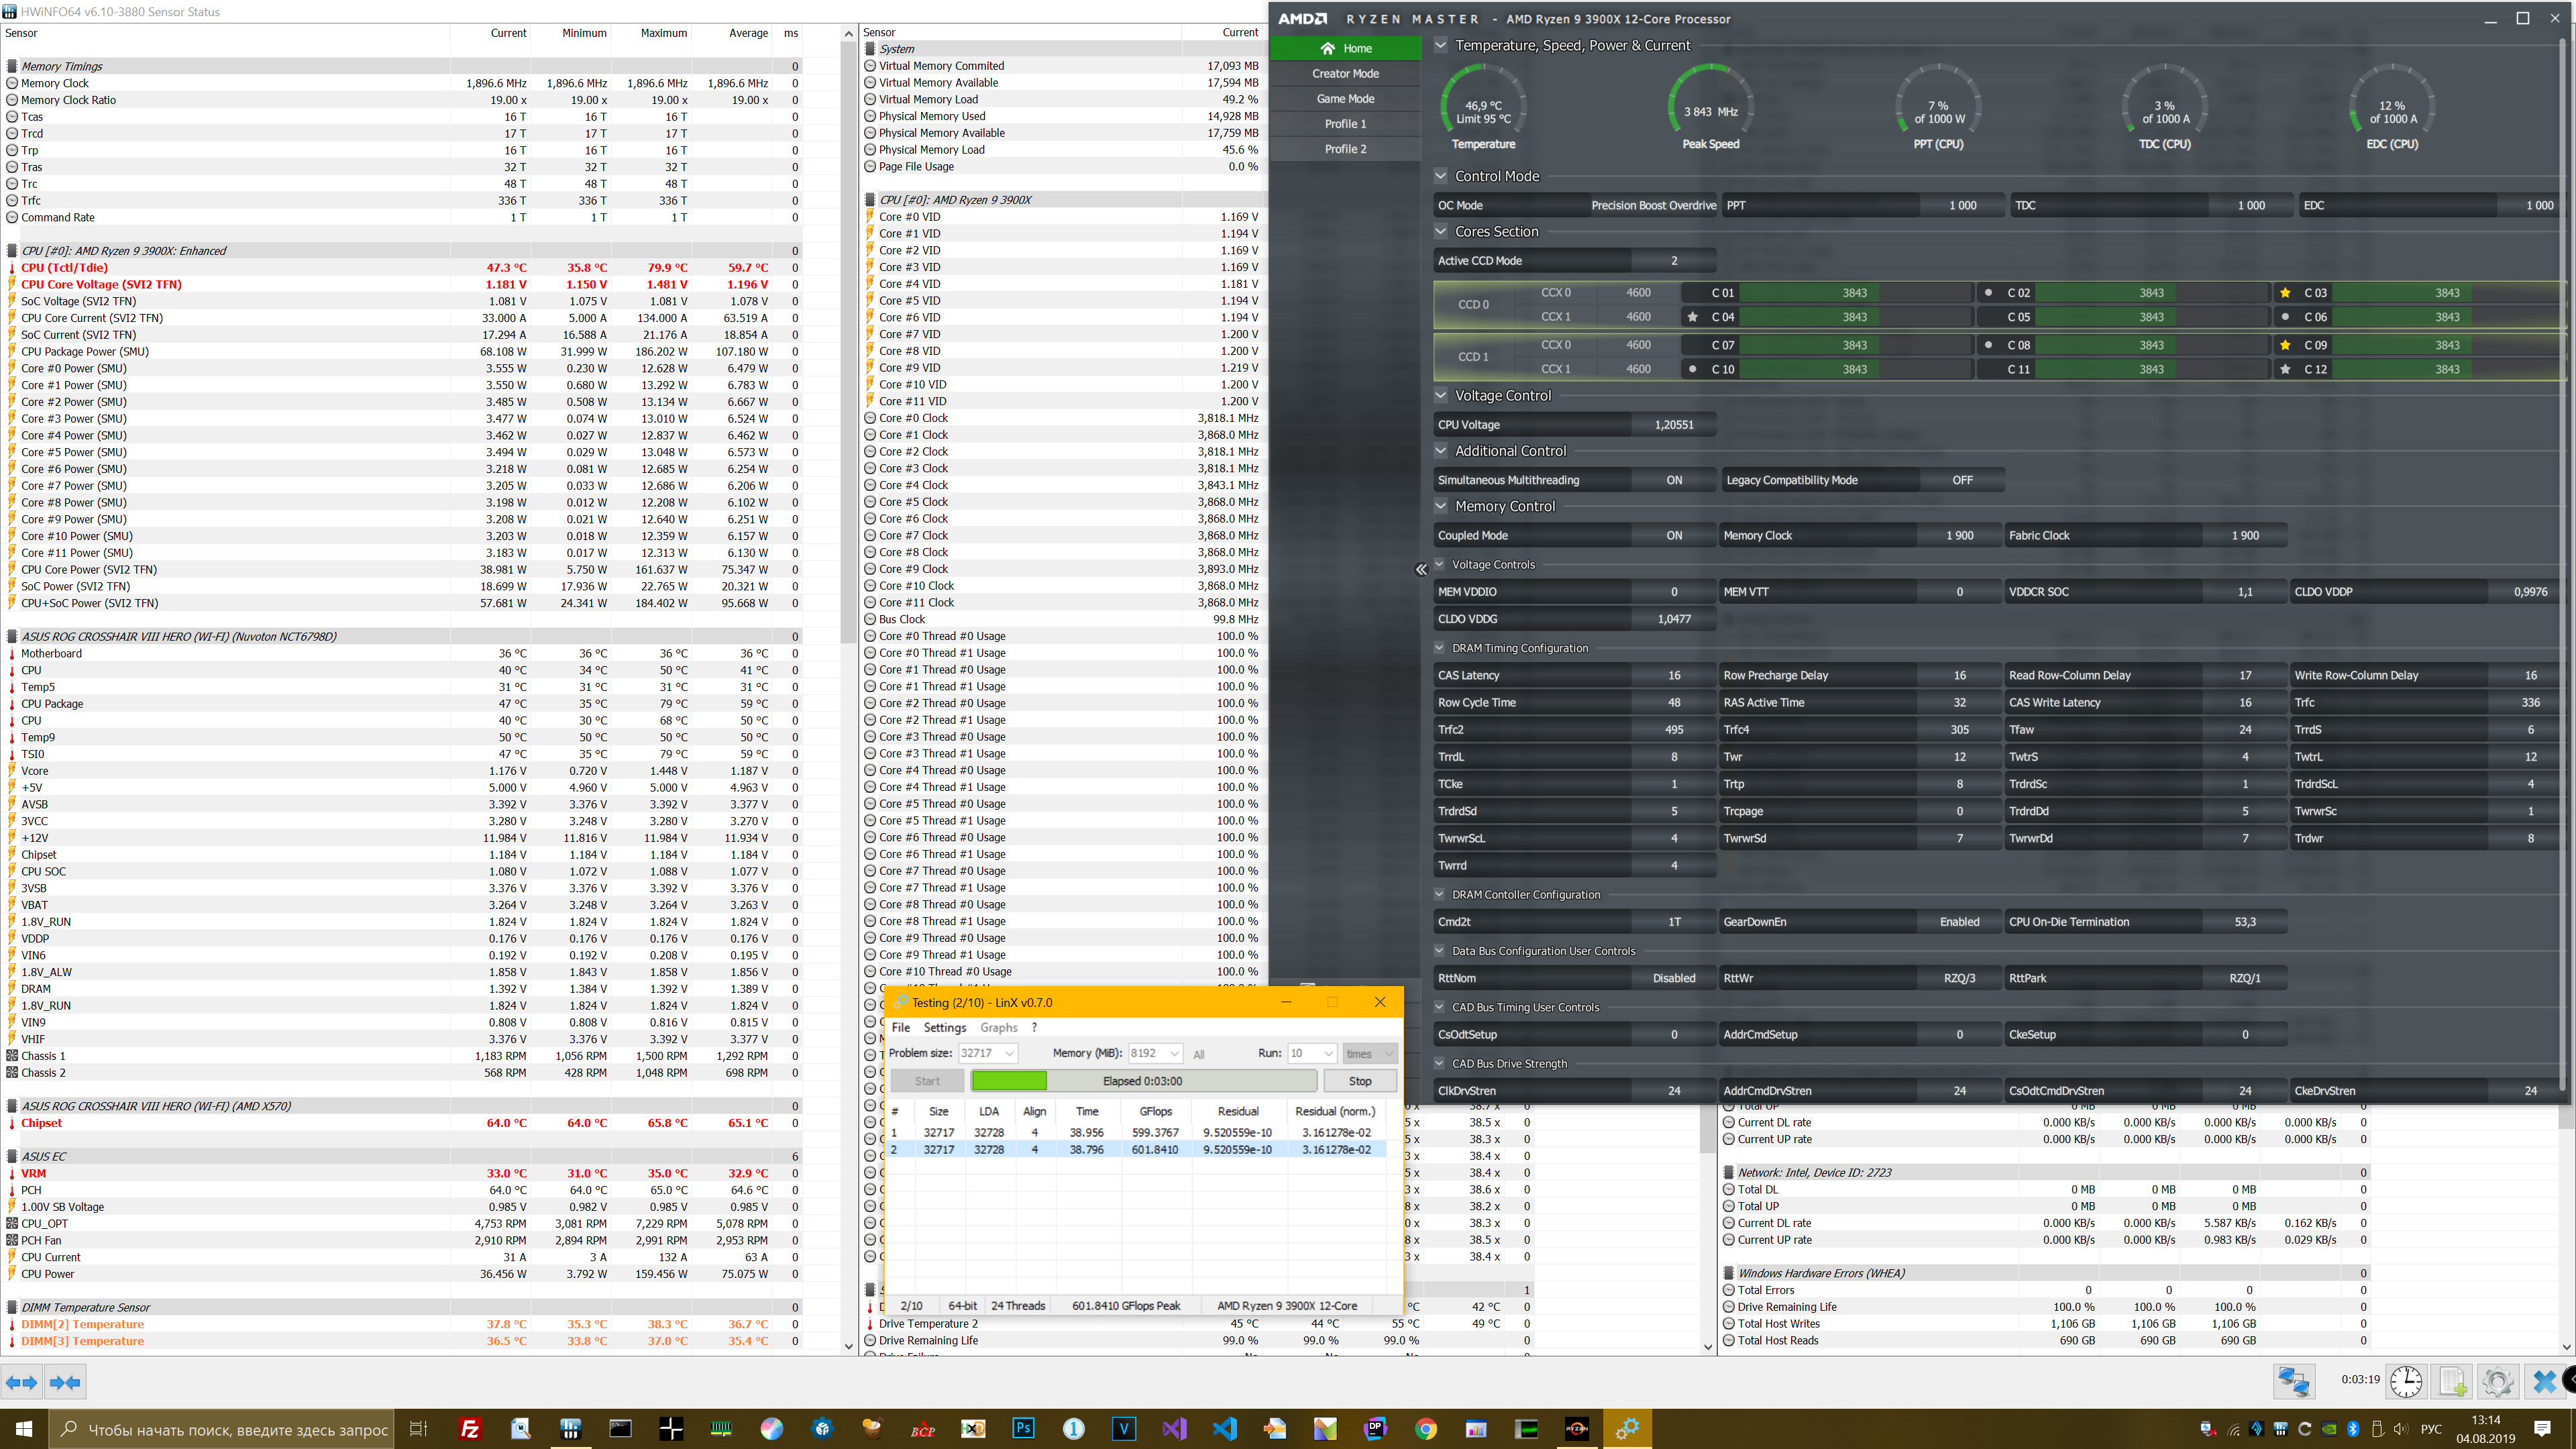Click the clock reset timer icon
The height and width of the screenshot is (1449, 2576).
coord(2406,1382)
